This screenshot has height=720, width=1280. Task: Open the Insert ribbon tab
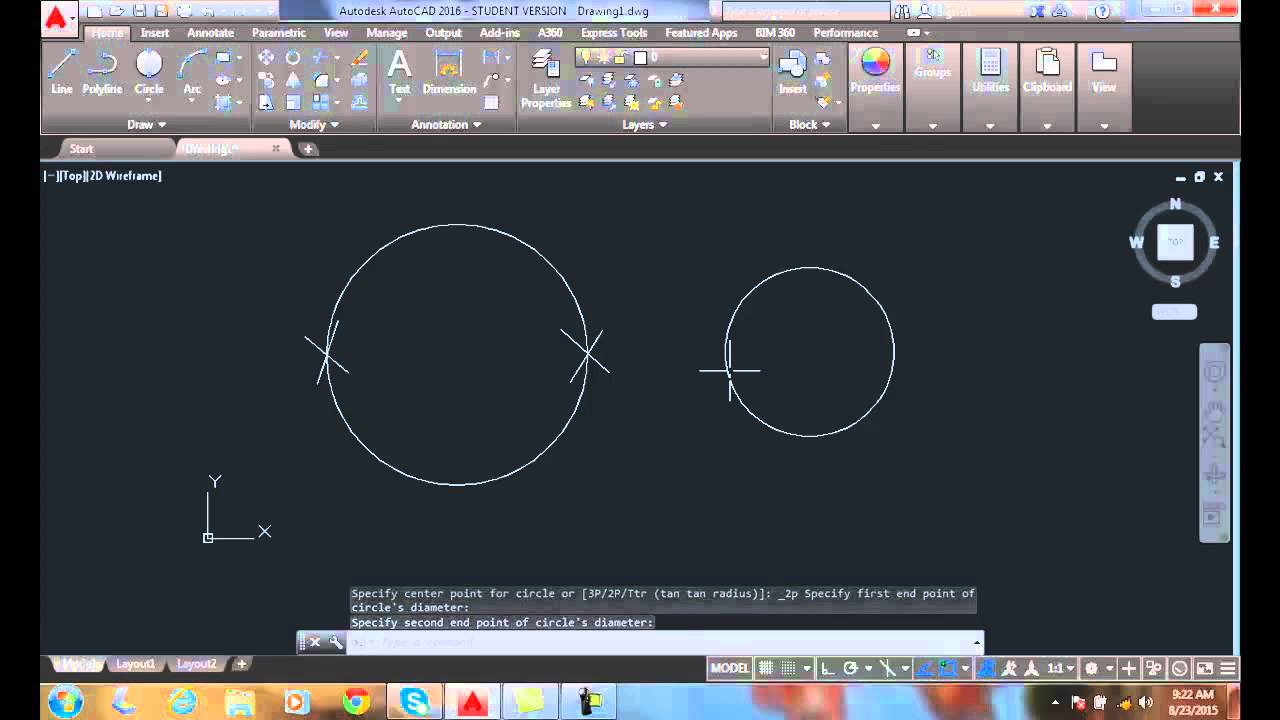coord(155,33)
